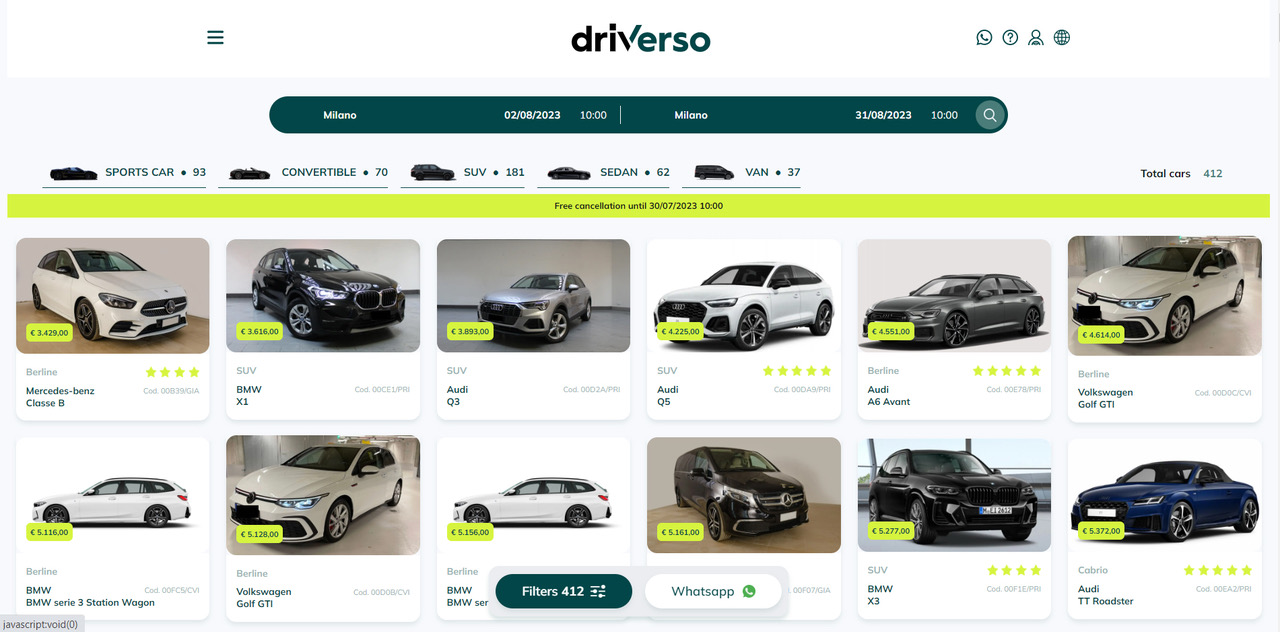Viewport: 1280px width, 632px height.
Task: Change pickup date 02/08/2023
Action: pos(532,115)
